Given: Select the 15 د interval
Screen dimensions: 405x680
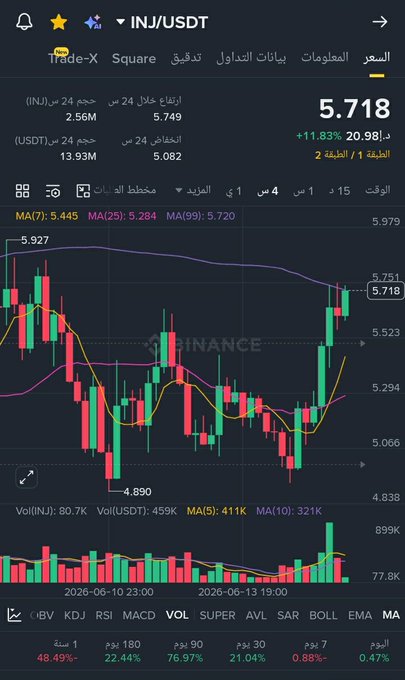Looking at the screenshot, I should [340, 191].
